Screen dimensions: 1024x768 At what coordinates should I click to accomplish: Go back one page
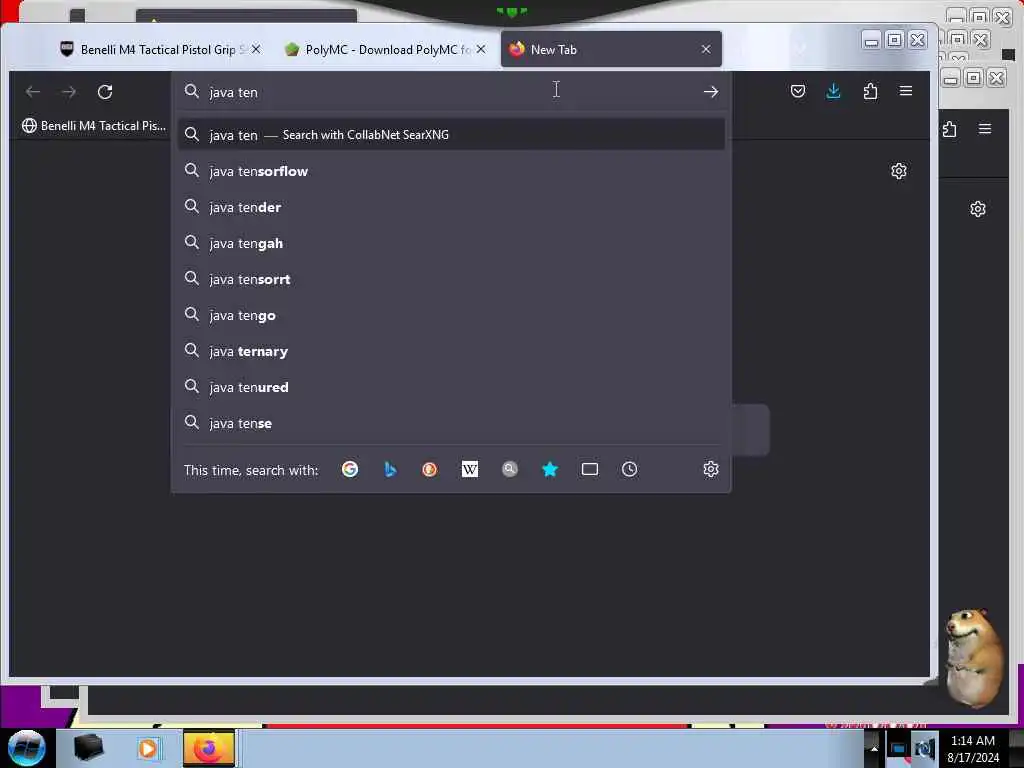tap(33, 92)
